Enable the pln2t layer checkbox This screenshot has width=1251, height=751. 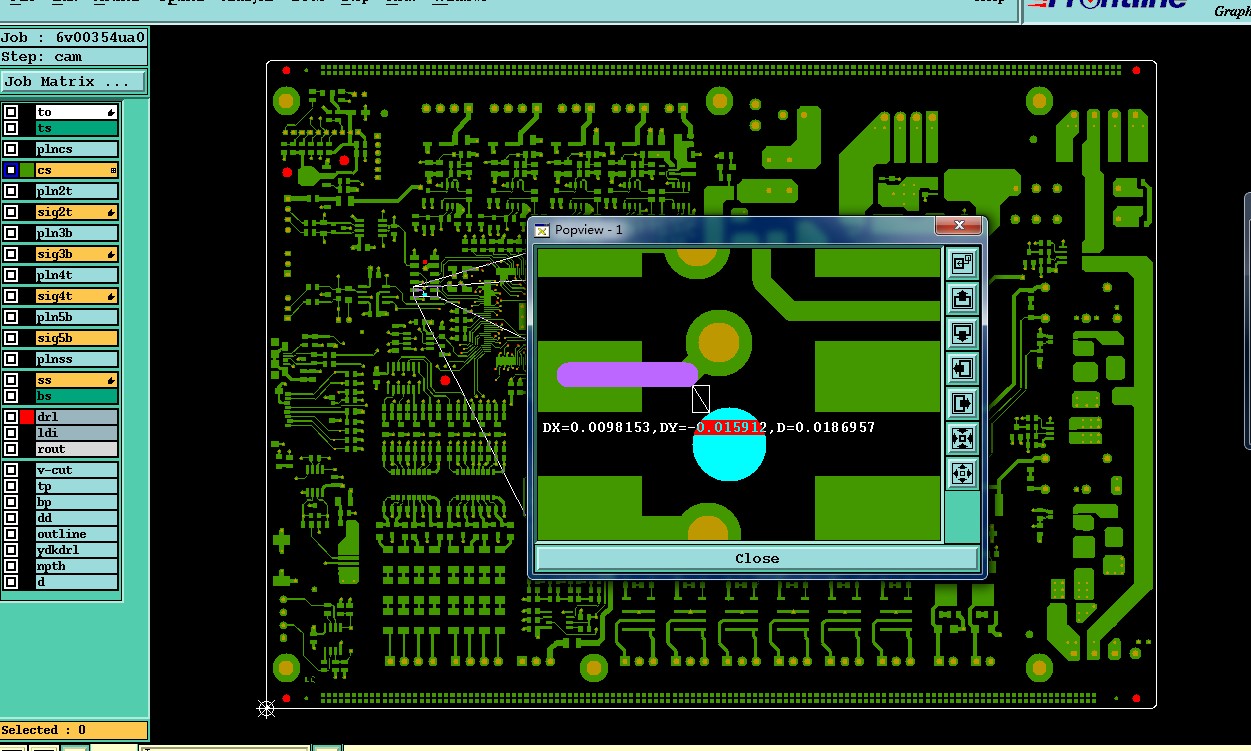tap(11, 191)
